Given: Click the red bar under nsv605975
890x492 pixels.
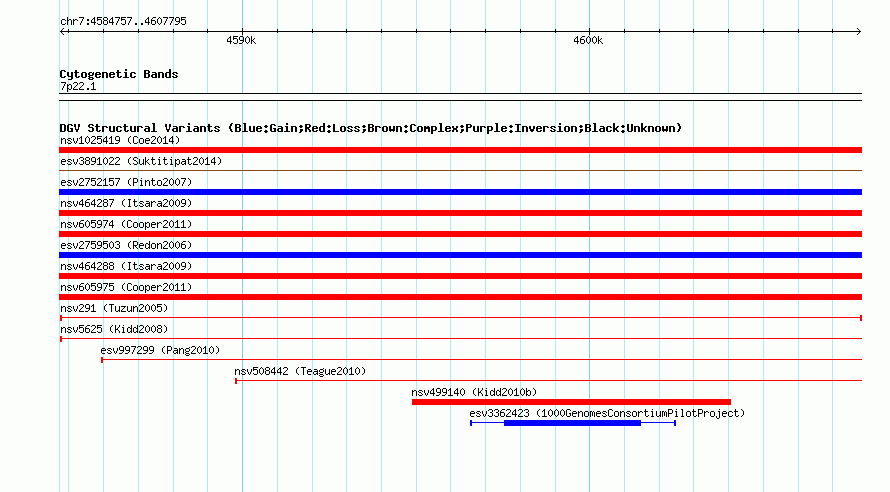Looking at the screenshot, I should click(460, 297).
